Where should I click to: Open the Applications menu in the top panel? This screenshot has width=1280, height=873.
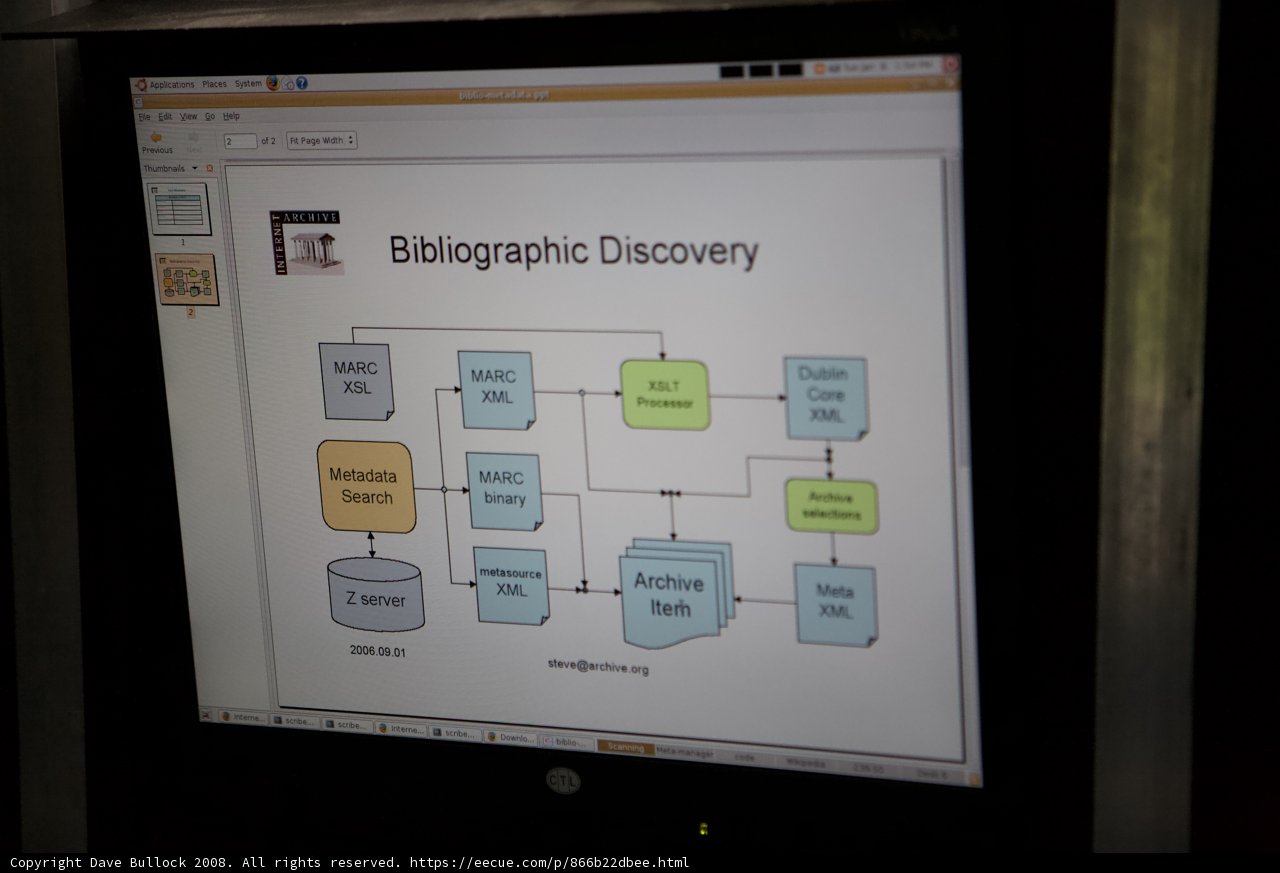(x=172, y=85)
